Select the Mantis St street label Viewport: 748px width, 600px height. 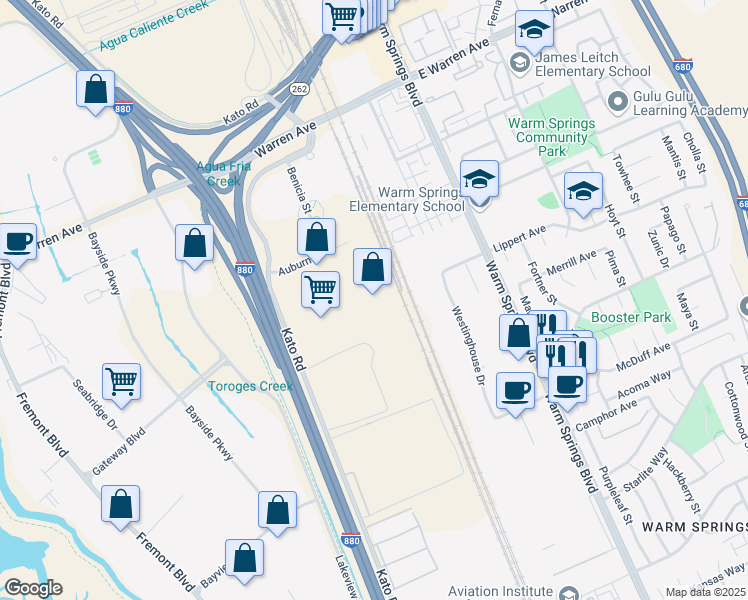coord(673,158)
